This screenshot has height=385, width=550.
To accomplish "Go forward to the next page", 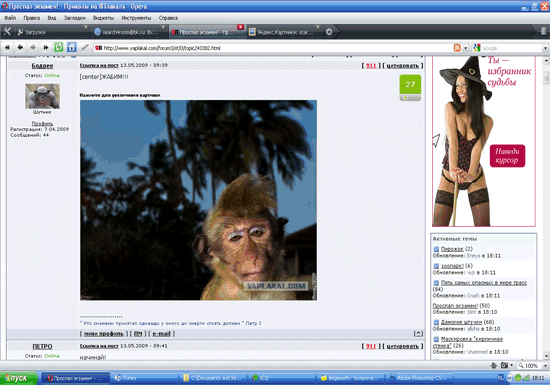I will [x=33, y=47].
